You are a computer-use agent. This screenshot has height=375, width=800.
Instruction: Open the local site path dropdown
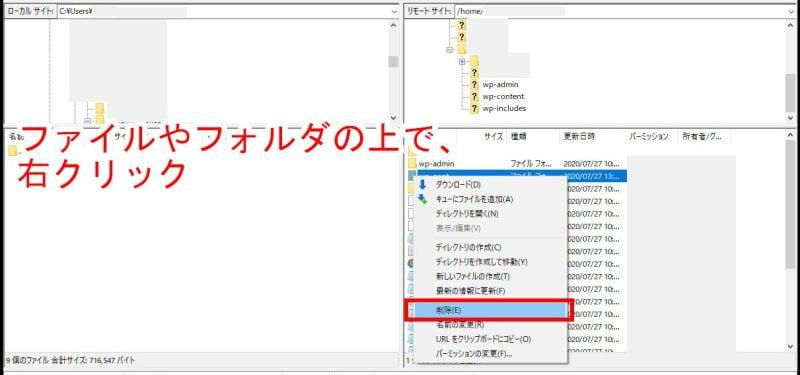(394, 11)
